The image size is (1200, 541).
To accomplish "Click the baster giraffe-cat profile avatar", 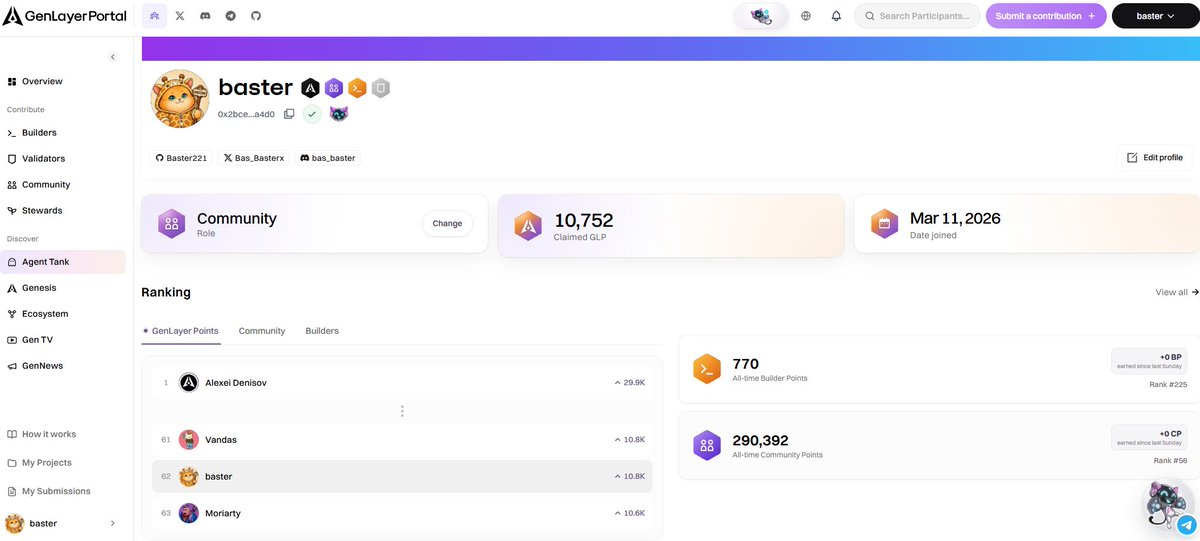I will [179, 99].
